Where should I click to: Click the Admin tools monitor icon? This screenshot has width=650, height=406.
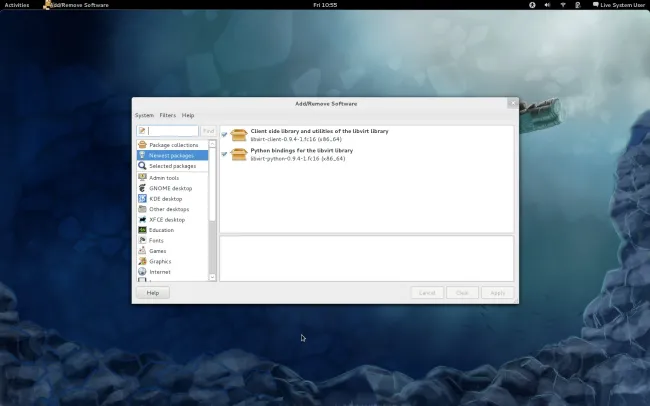click(142, 177)
